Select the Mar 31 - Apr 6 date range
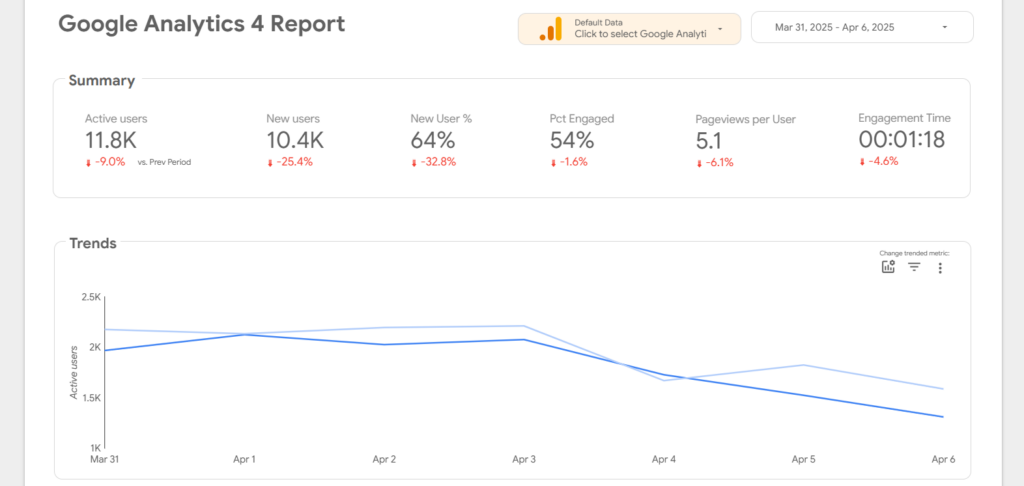The image size is (1024, 486). (833, 28)
